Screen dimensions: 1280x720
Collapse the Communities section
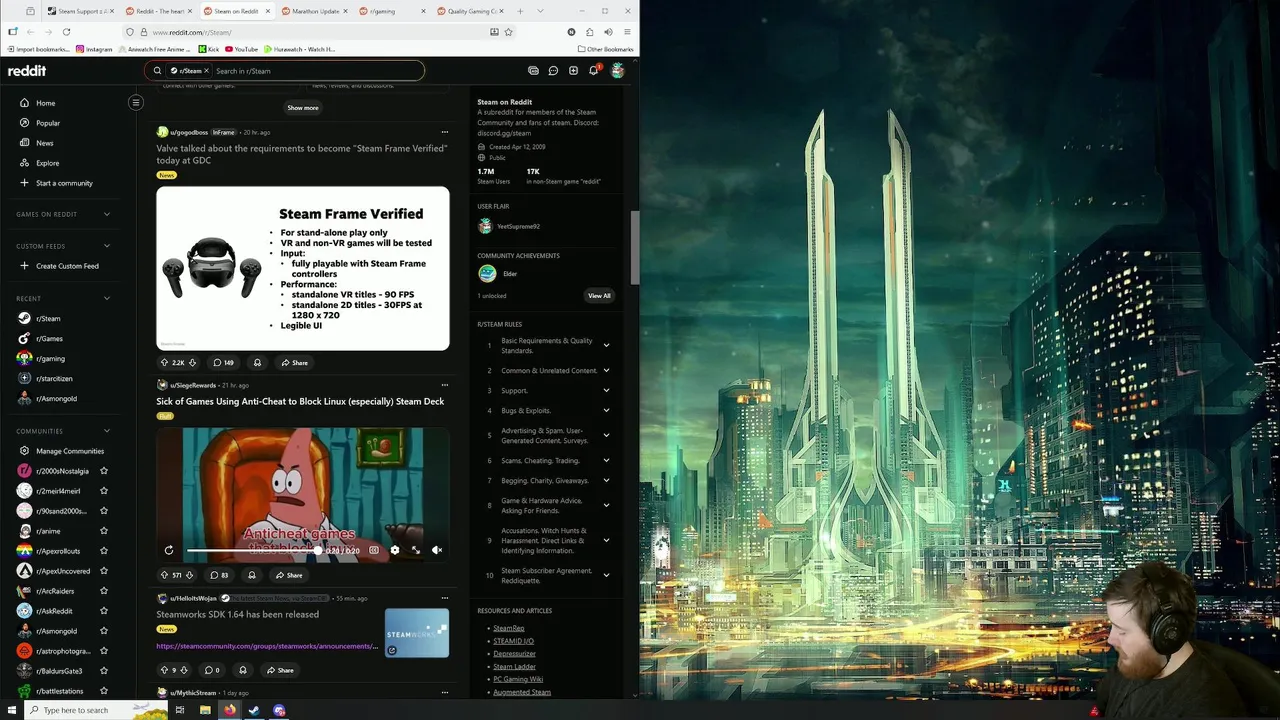pyautogui.click(x=107, y=431)
